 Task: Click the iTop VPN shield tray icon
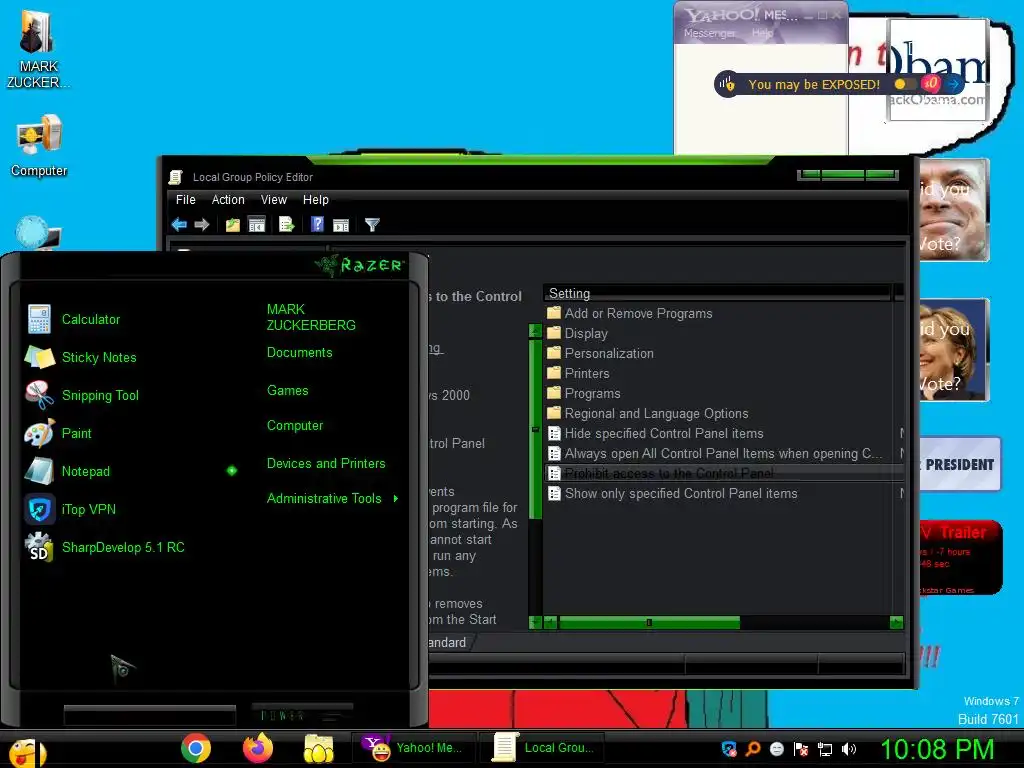click(x=729, y=749)
